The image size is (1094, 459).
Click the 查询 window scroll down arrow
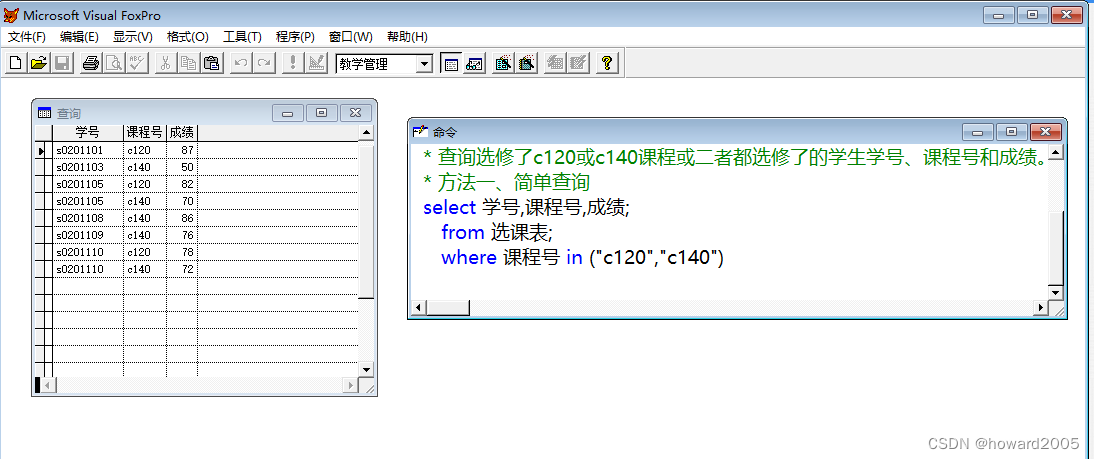pyautogui.click(x=366, y=369)
